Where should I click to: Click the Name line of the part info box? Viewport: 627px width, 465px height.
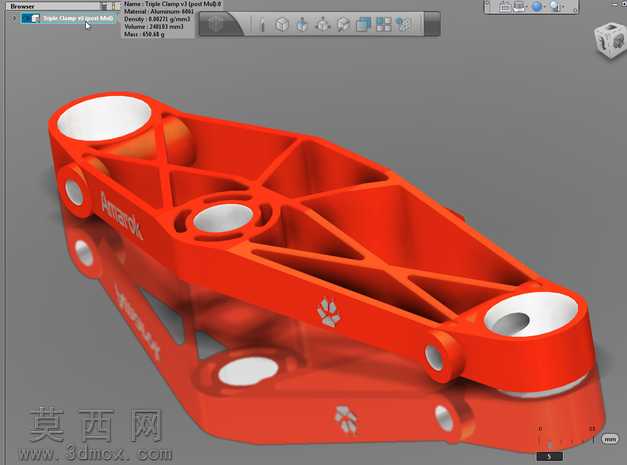pyautogui.click(x=172, y=4)
